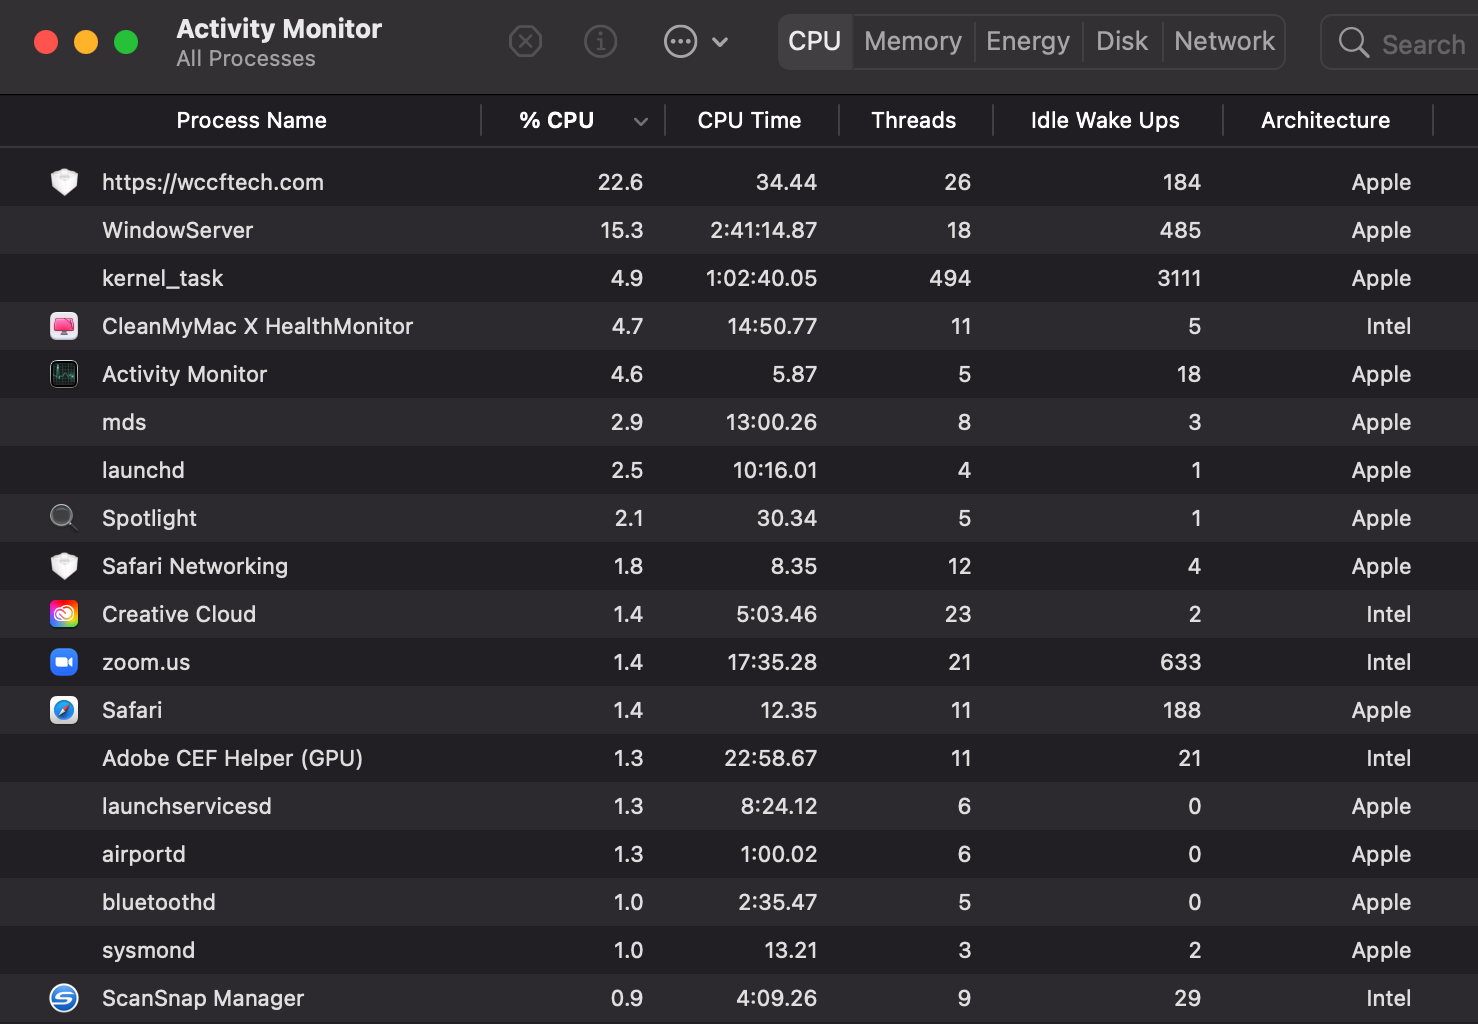This screenshot has height=1024, width=1478.
Task: Open process info with the (i) icon
Action: tap(600, 42)
